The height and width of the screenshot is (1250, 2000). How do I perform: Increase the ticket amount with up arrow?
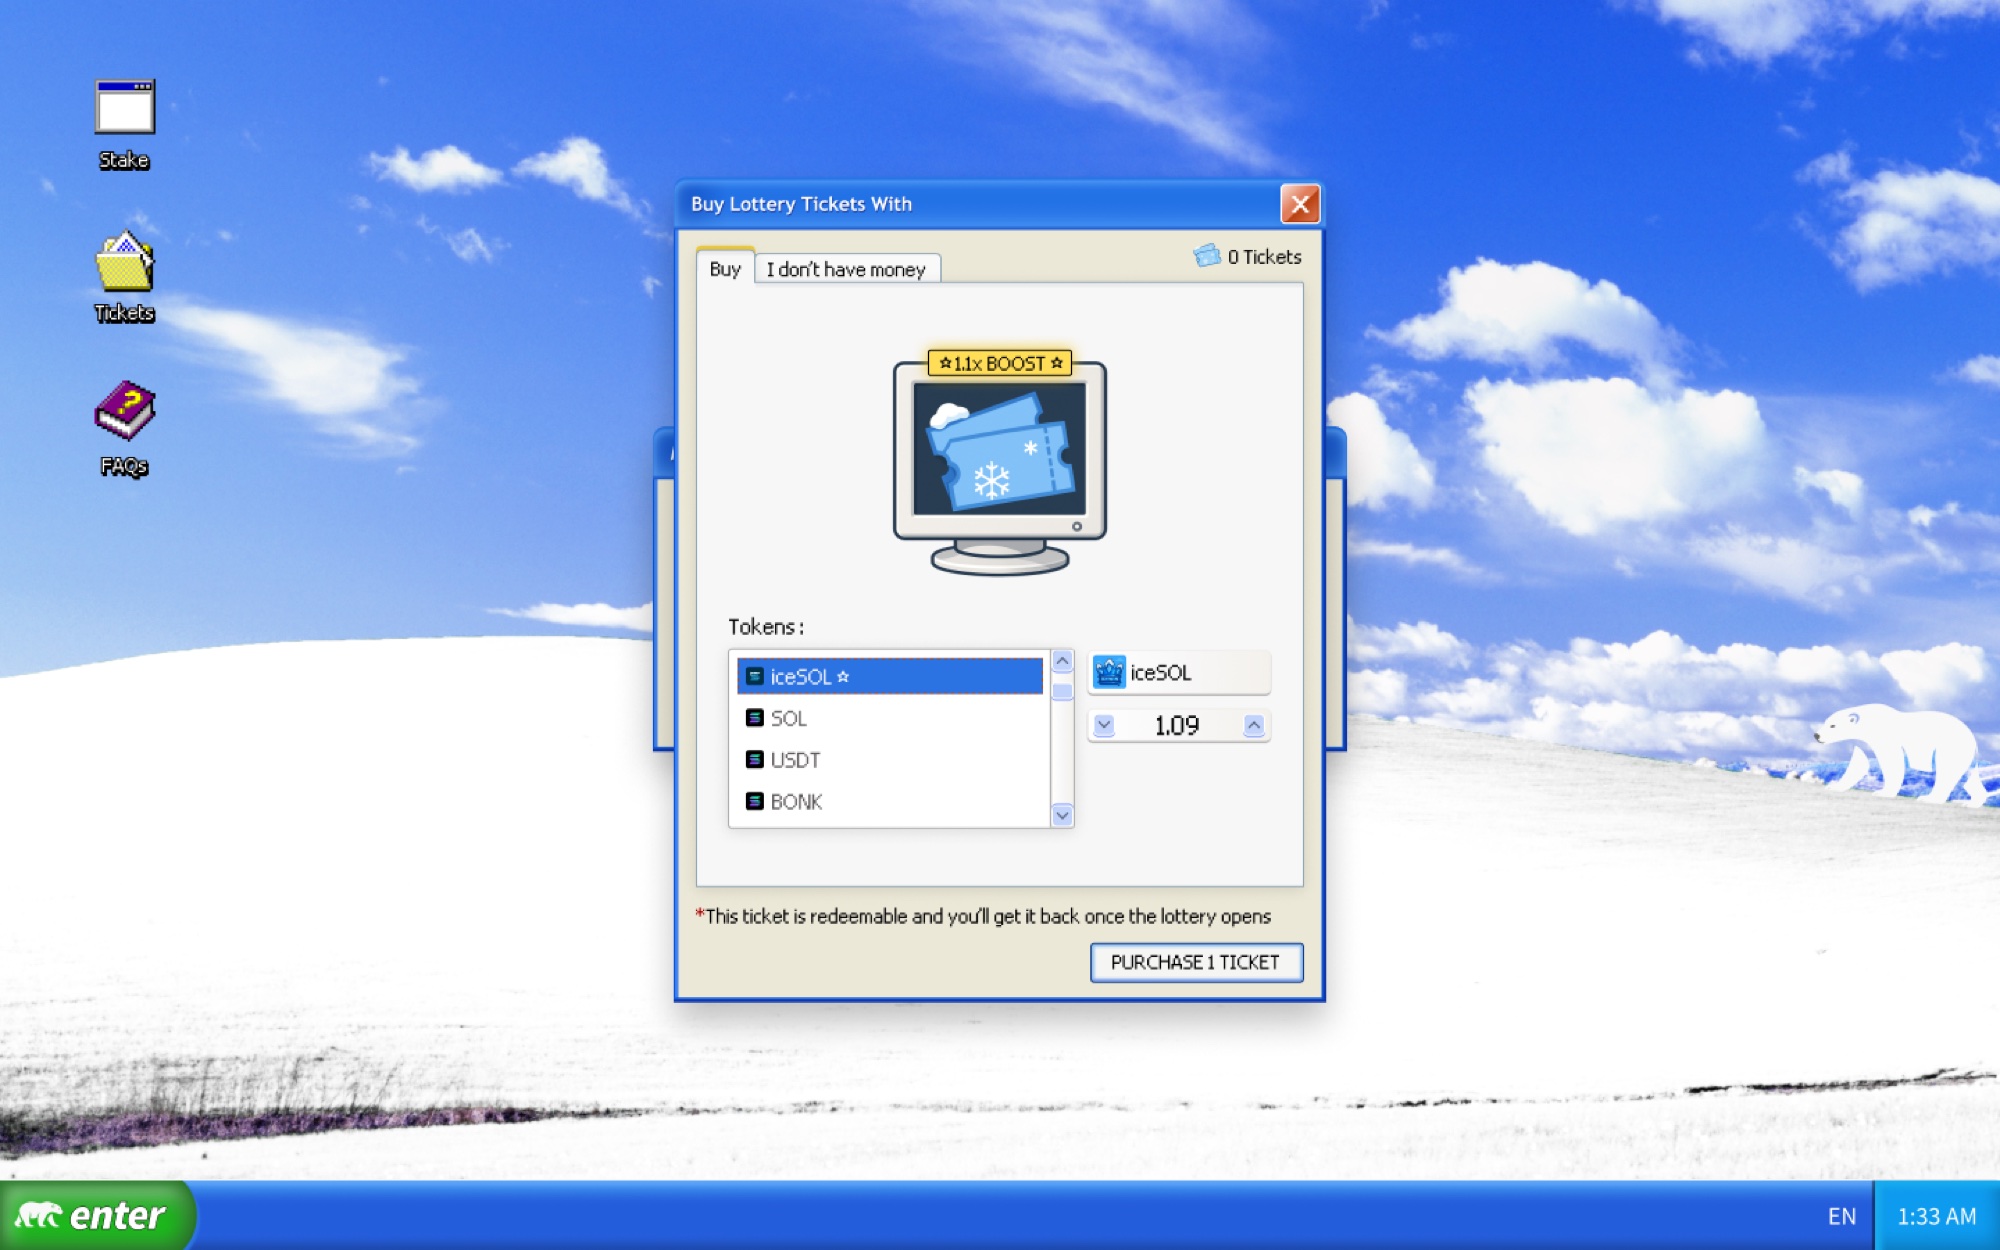(x=1254, y=725)
